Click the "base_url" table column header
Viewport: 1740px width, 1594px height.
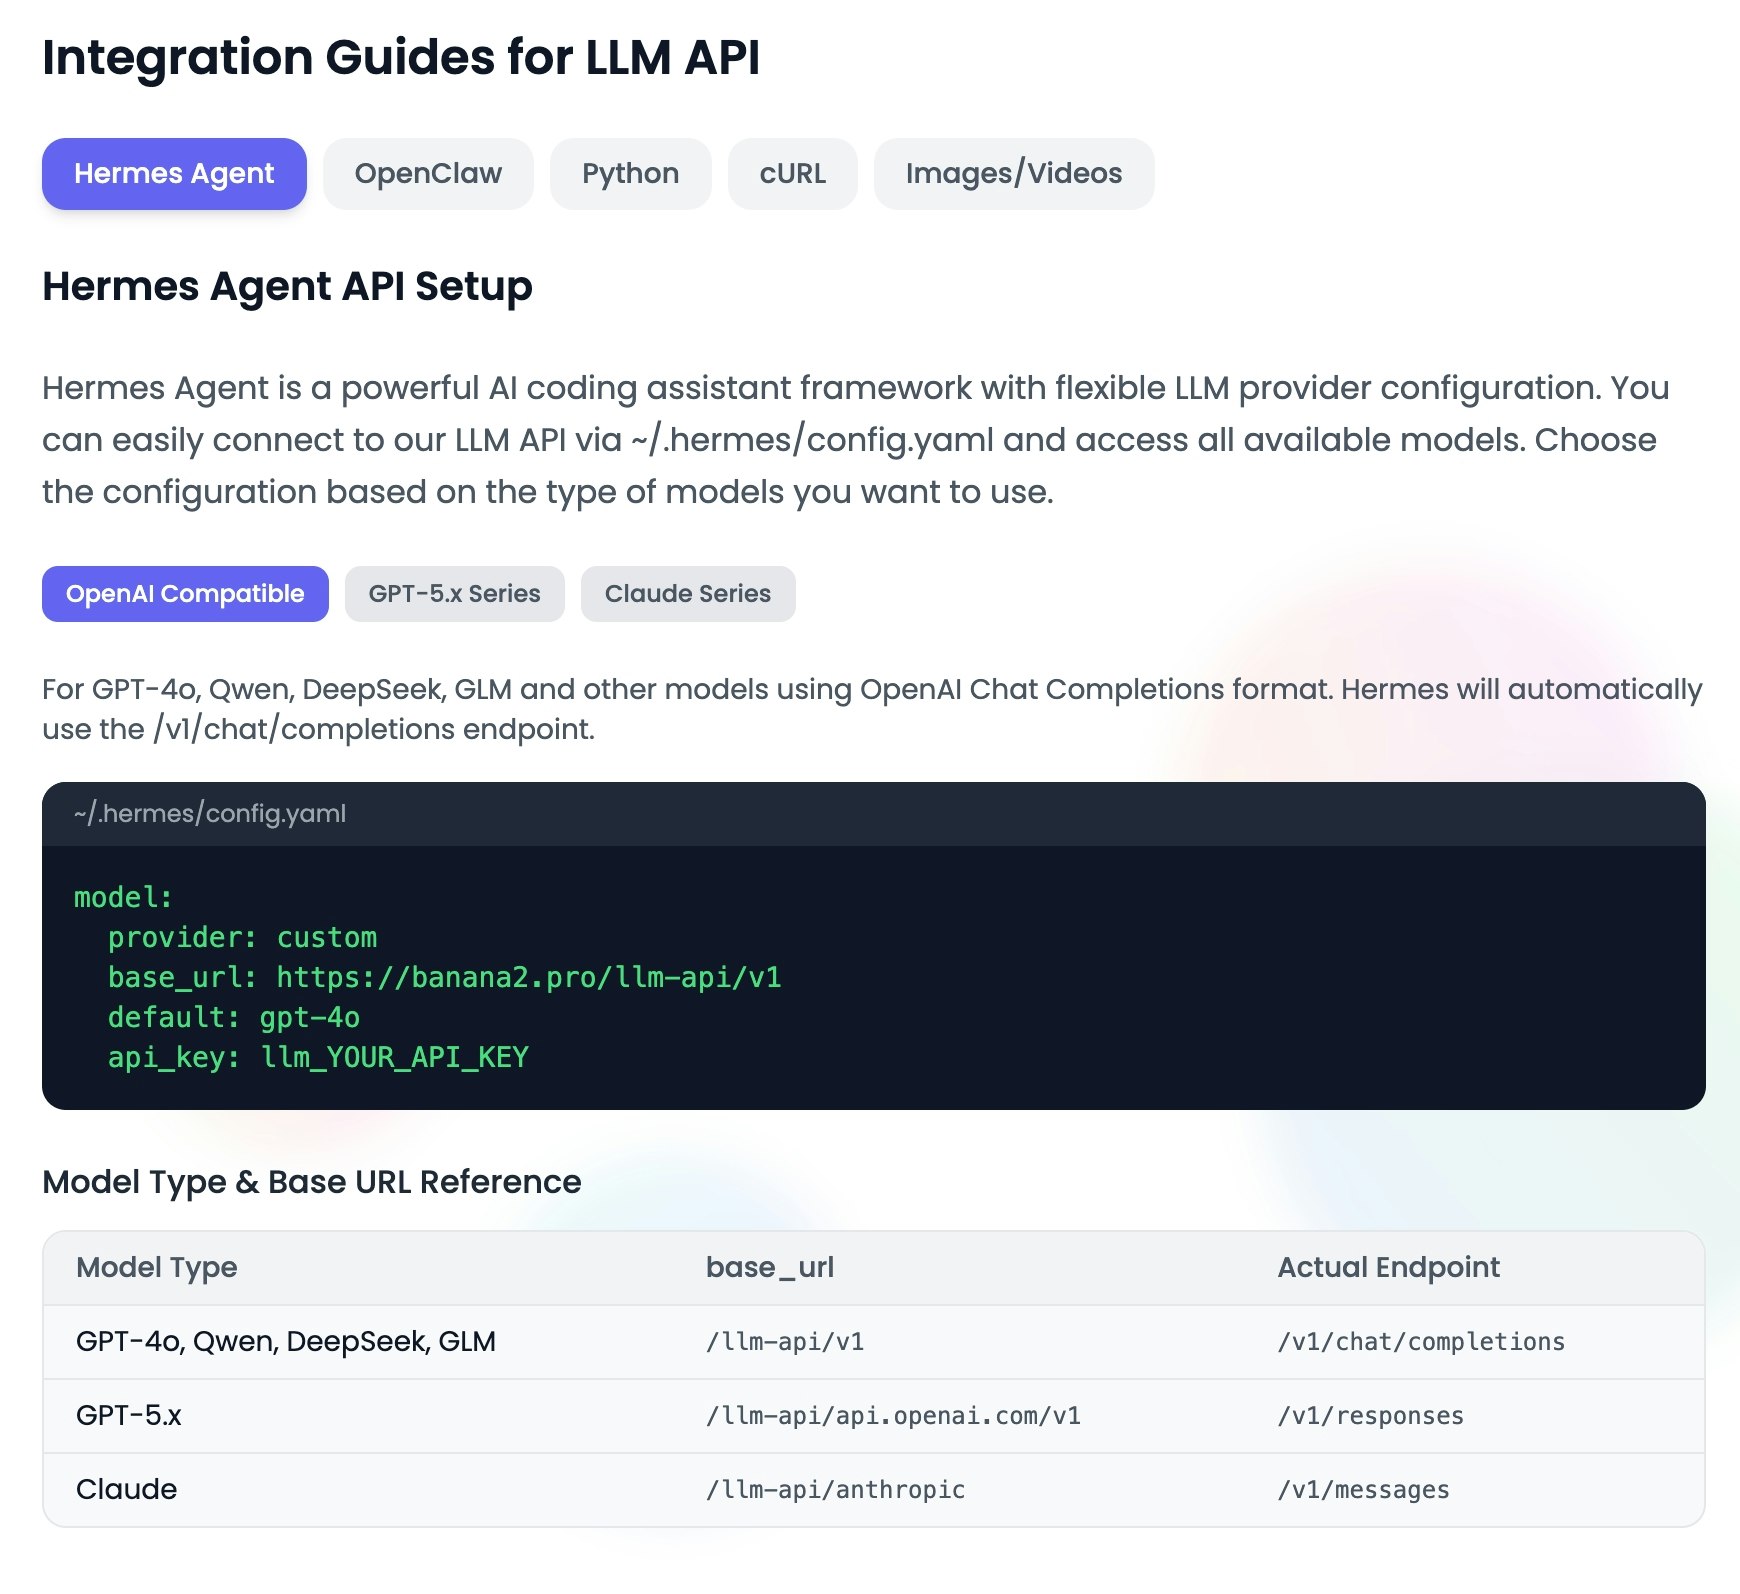770,1267
